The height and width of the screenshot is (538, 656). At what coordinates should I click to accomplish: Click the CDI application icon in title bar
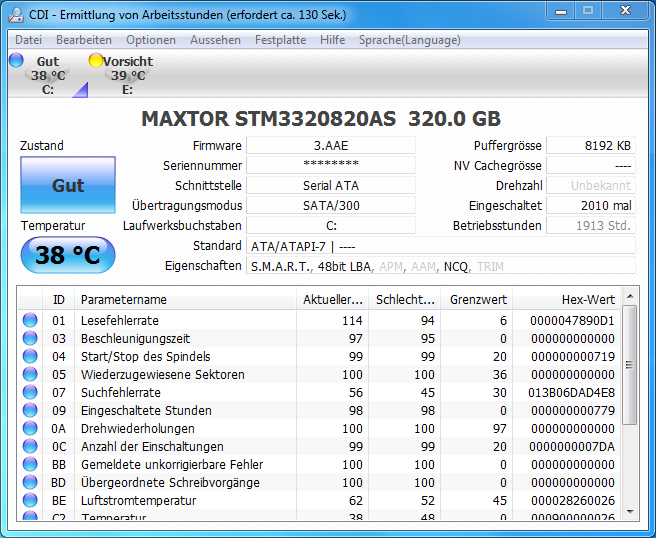[x=16, y=15]
